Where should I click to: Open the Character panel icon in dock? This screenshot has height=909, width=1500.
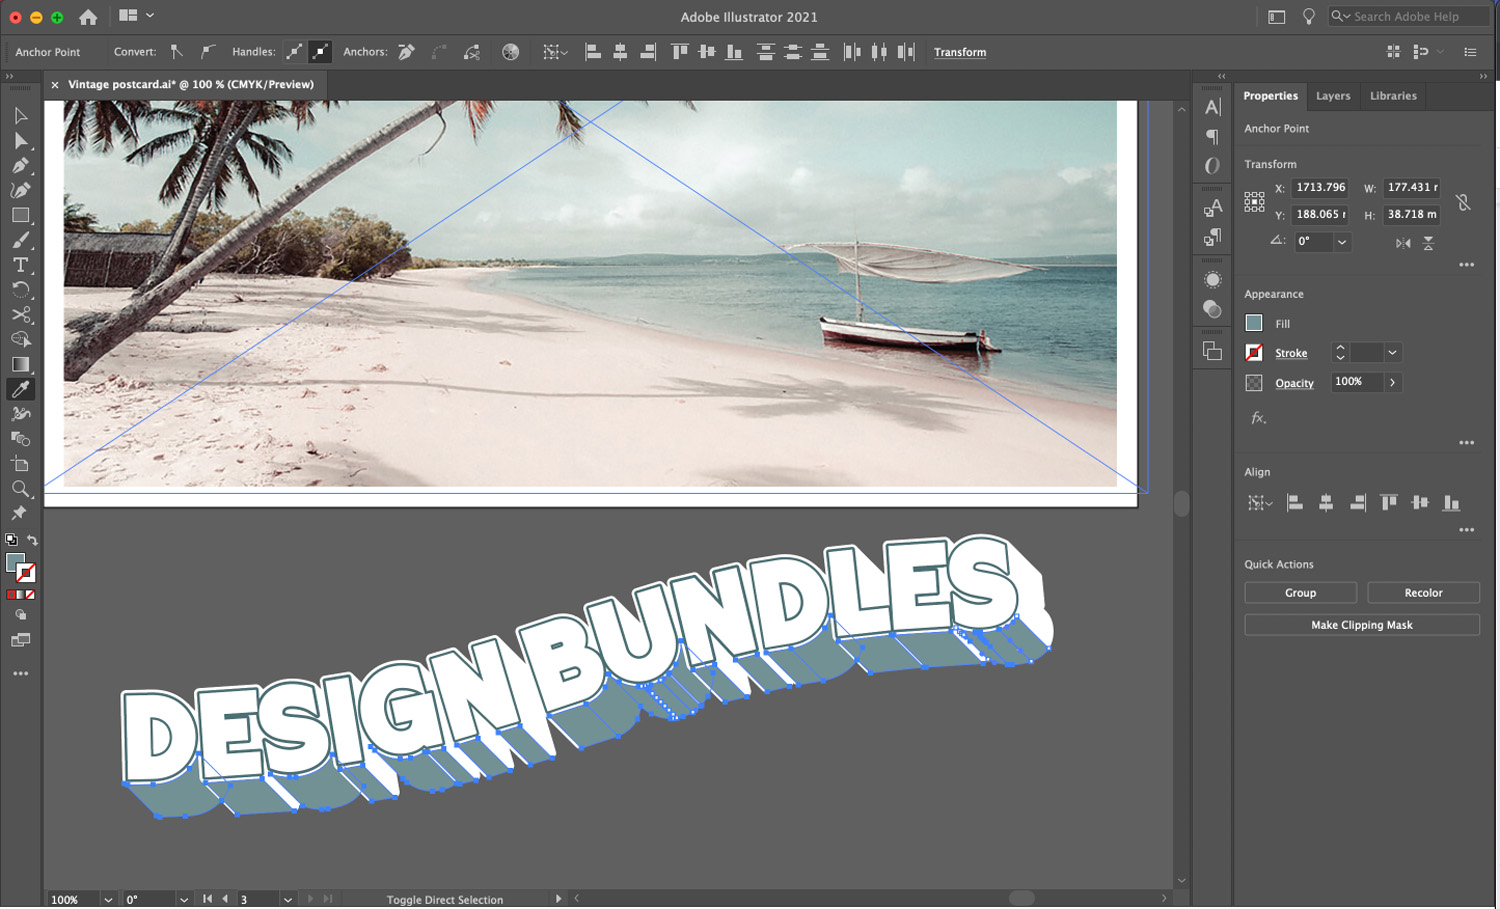click(x=1213, y=107)
